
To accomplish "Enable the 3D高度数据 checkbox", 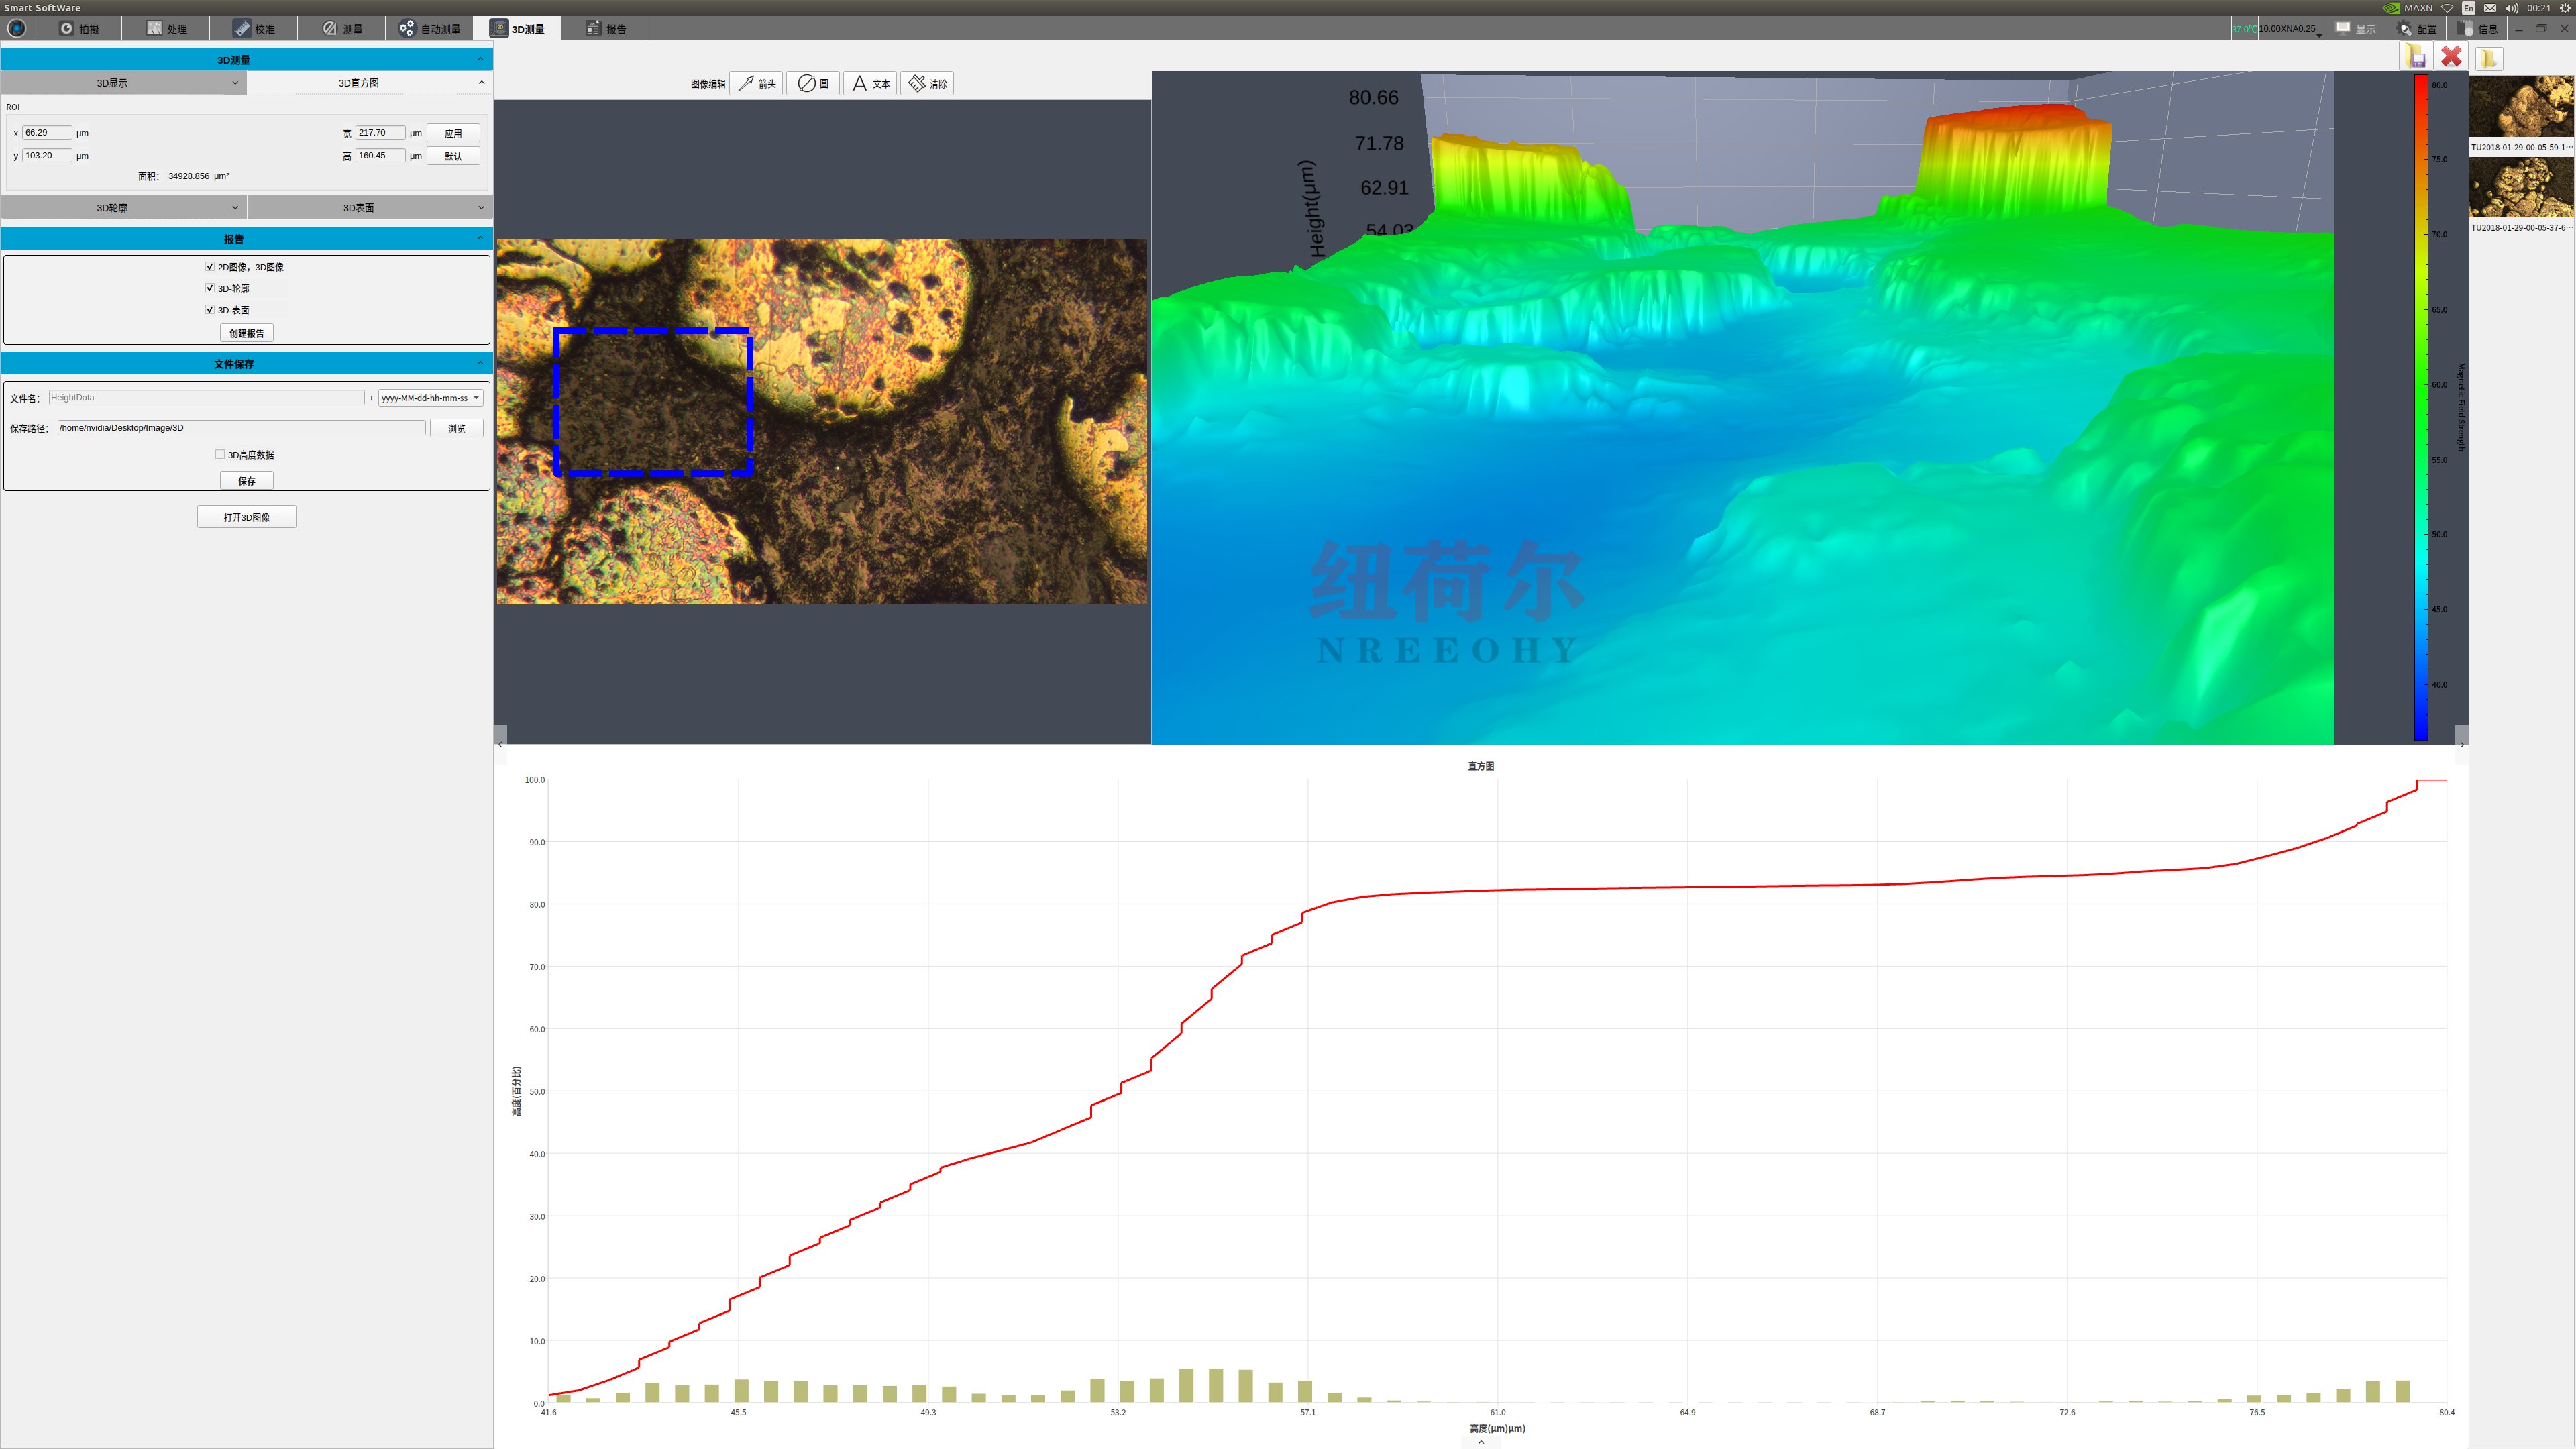I will point(220,455).
